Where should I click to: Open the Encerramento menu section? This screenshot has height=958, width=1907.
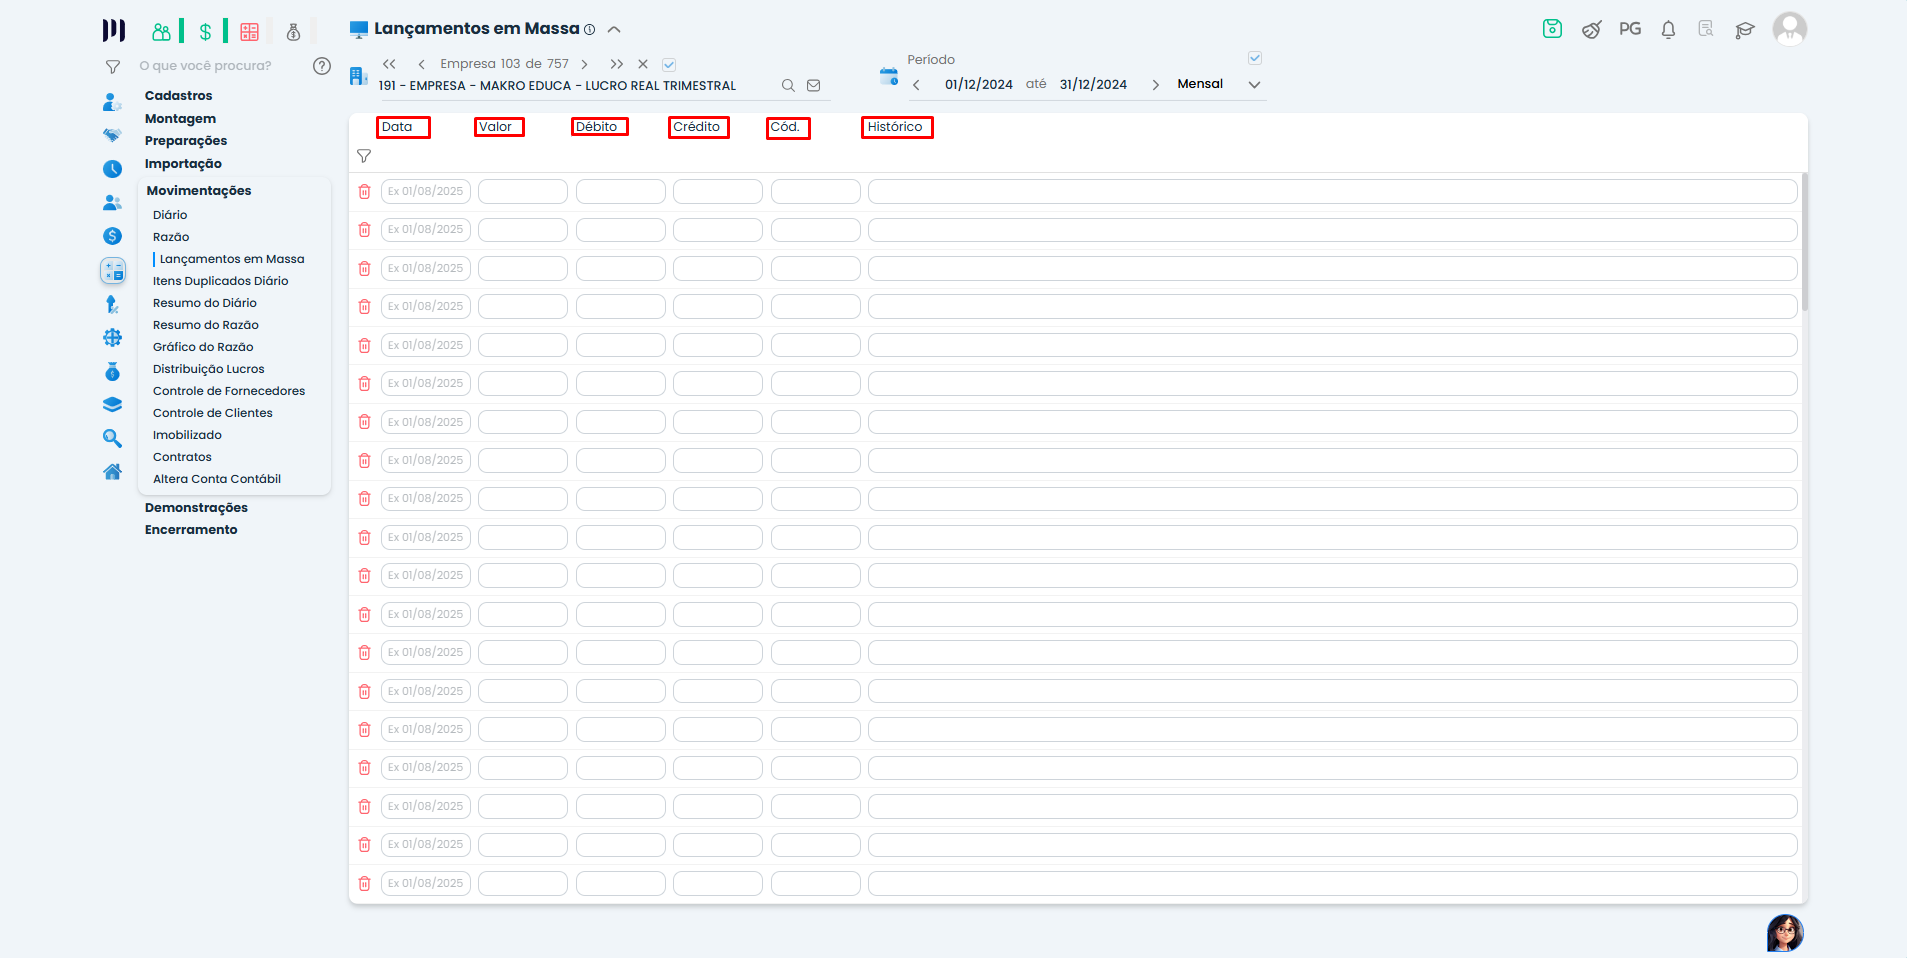(x=191, y=530)
